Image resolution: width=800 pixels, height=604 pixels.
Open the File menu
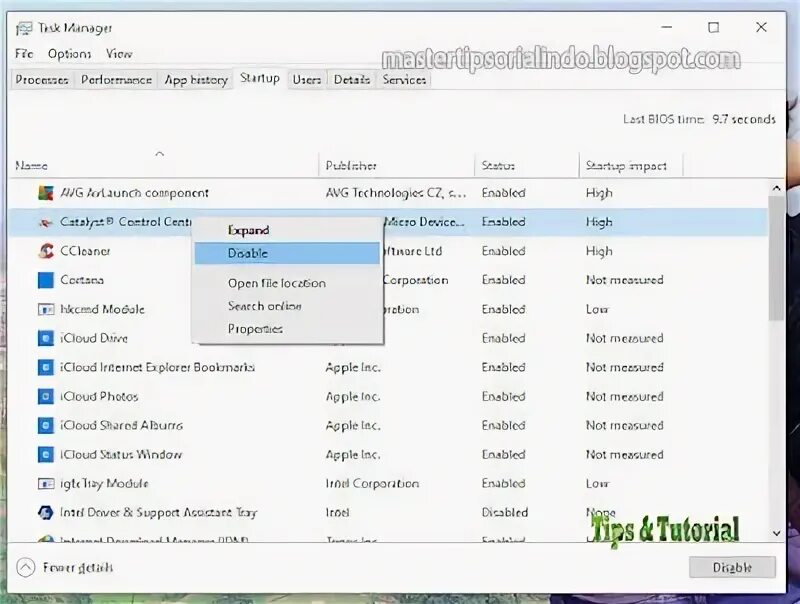pos(24,54)
